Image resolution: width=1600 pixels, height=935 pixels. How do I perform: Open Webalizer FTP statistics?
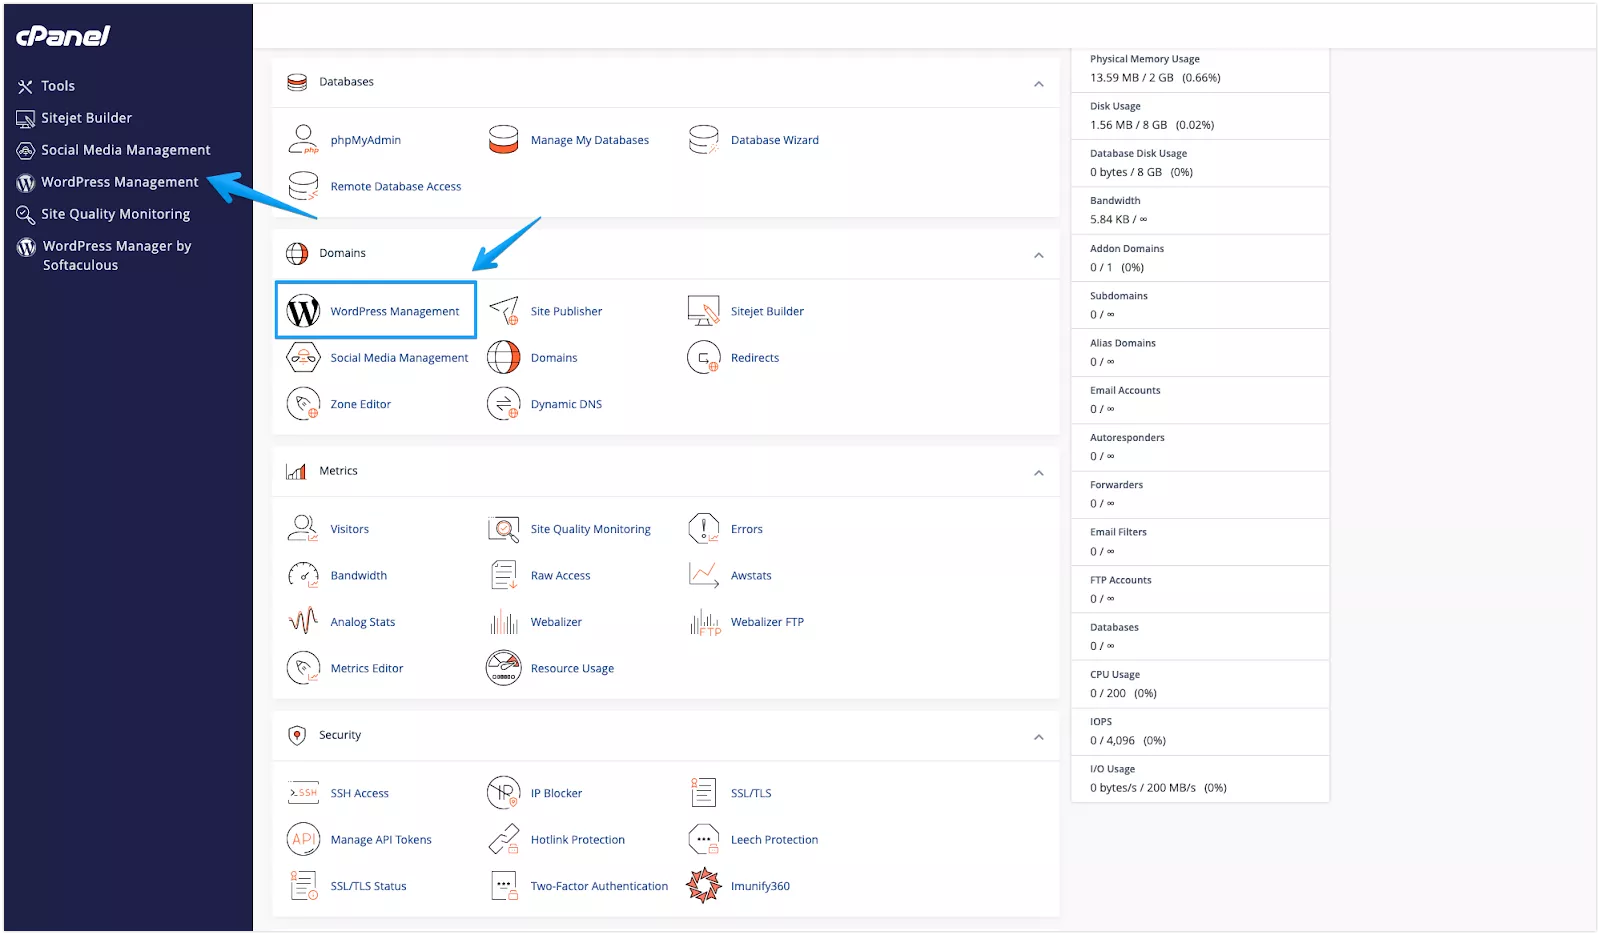(x=768, y=621)
